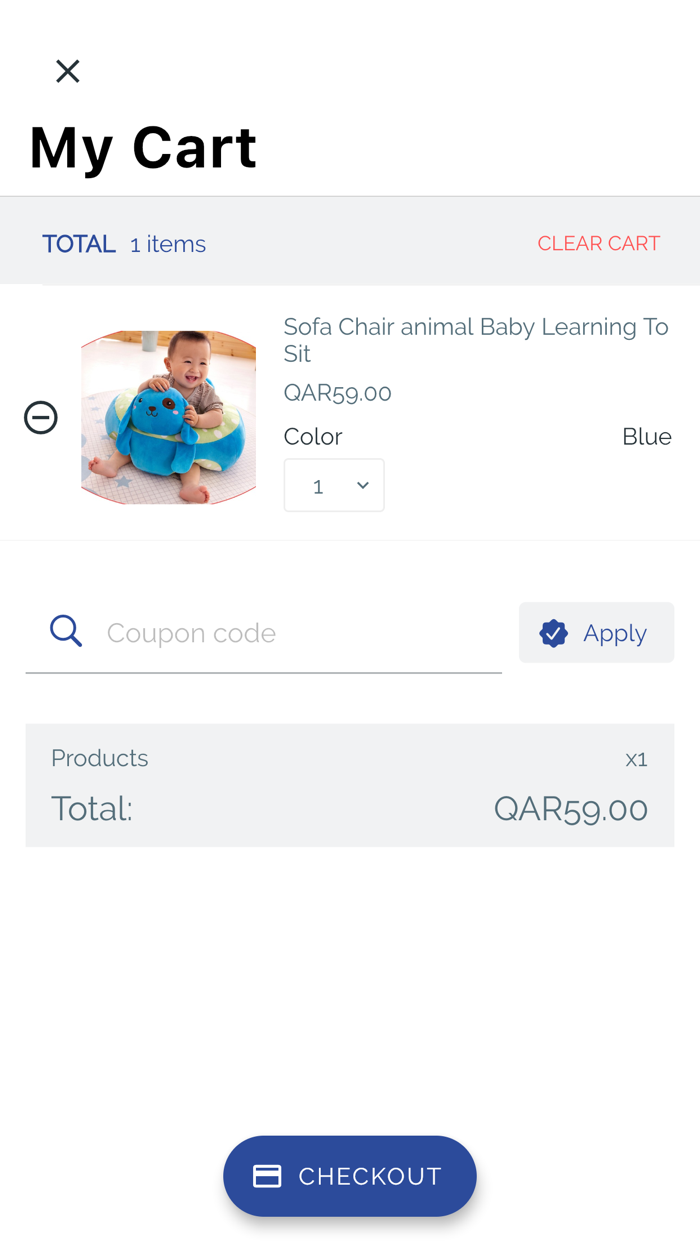700x1244 pixels.
Task: Expand the quantity selector's chevron arrow
Action: coord(363,485)
